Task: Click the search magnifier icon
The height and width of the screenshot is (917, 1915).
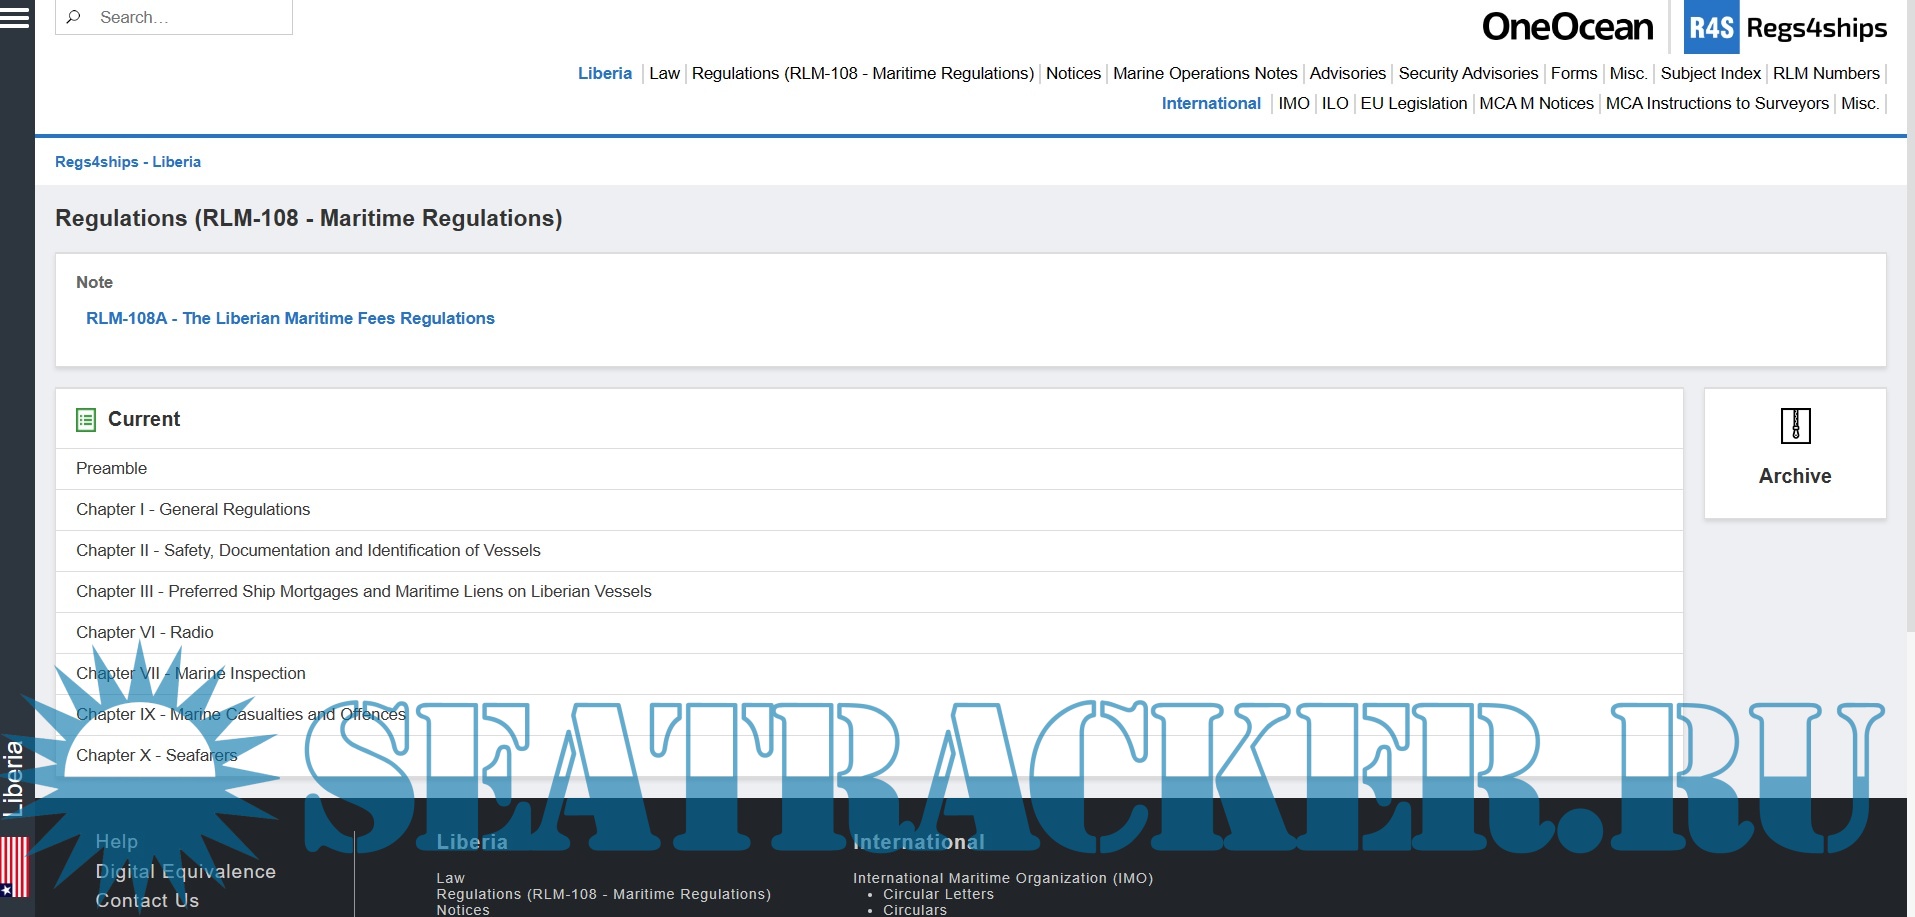Action: coord(70,16)
